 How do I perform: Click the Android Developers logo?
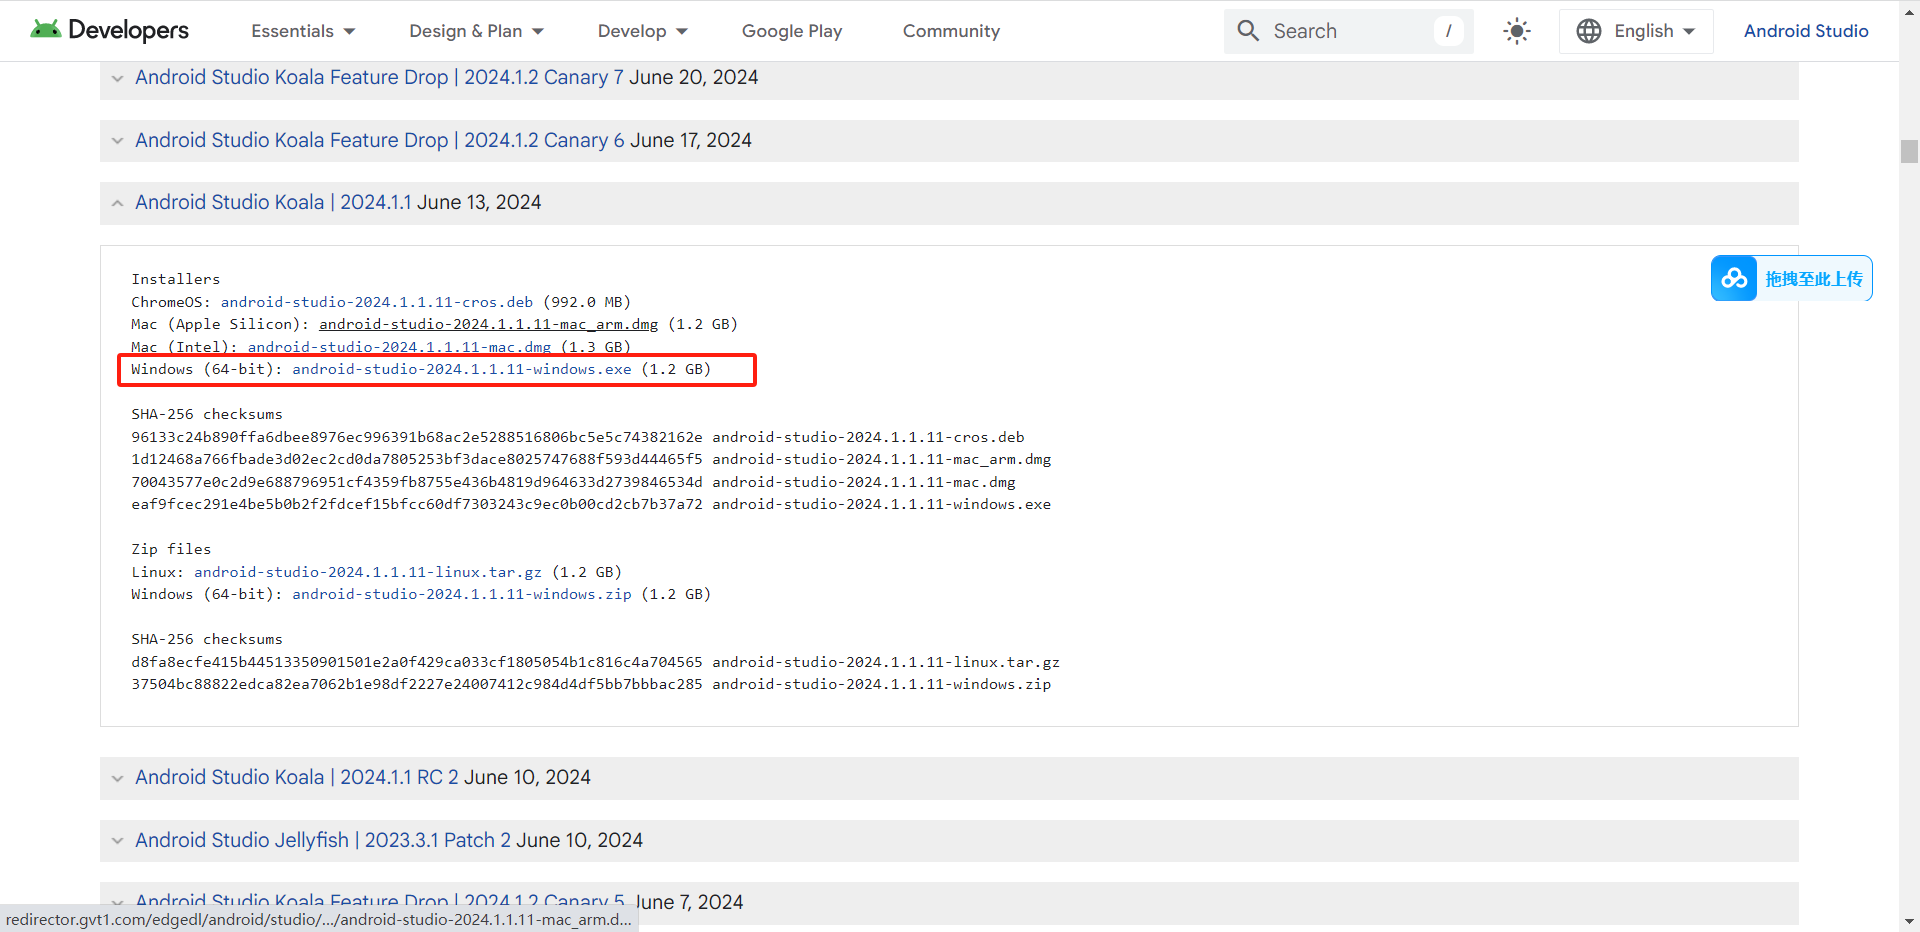click(109, 30)
